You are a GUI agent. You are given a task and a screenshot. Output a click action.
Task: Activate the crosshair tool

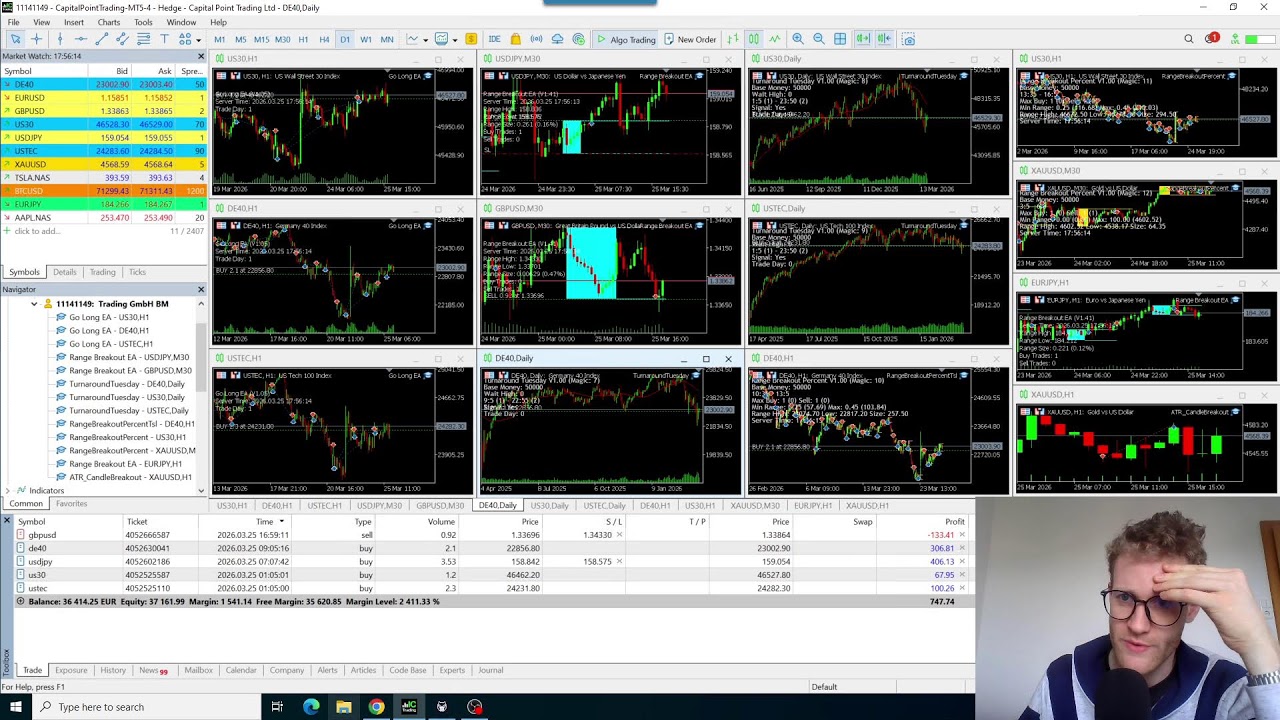(x=37, y=39)
